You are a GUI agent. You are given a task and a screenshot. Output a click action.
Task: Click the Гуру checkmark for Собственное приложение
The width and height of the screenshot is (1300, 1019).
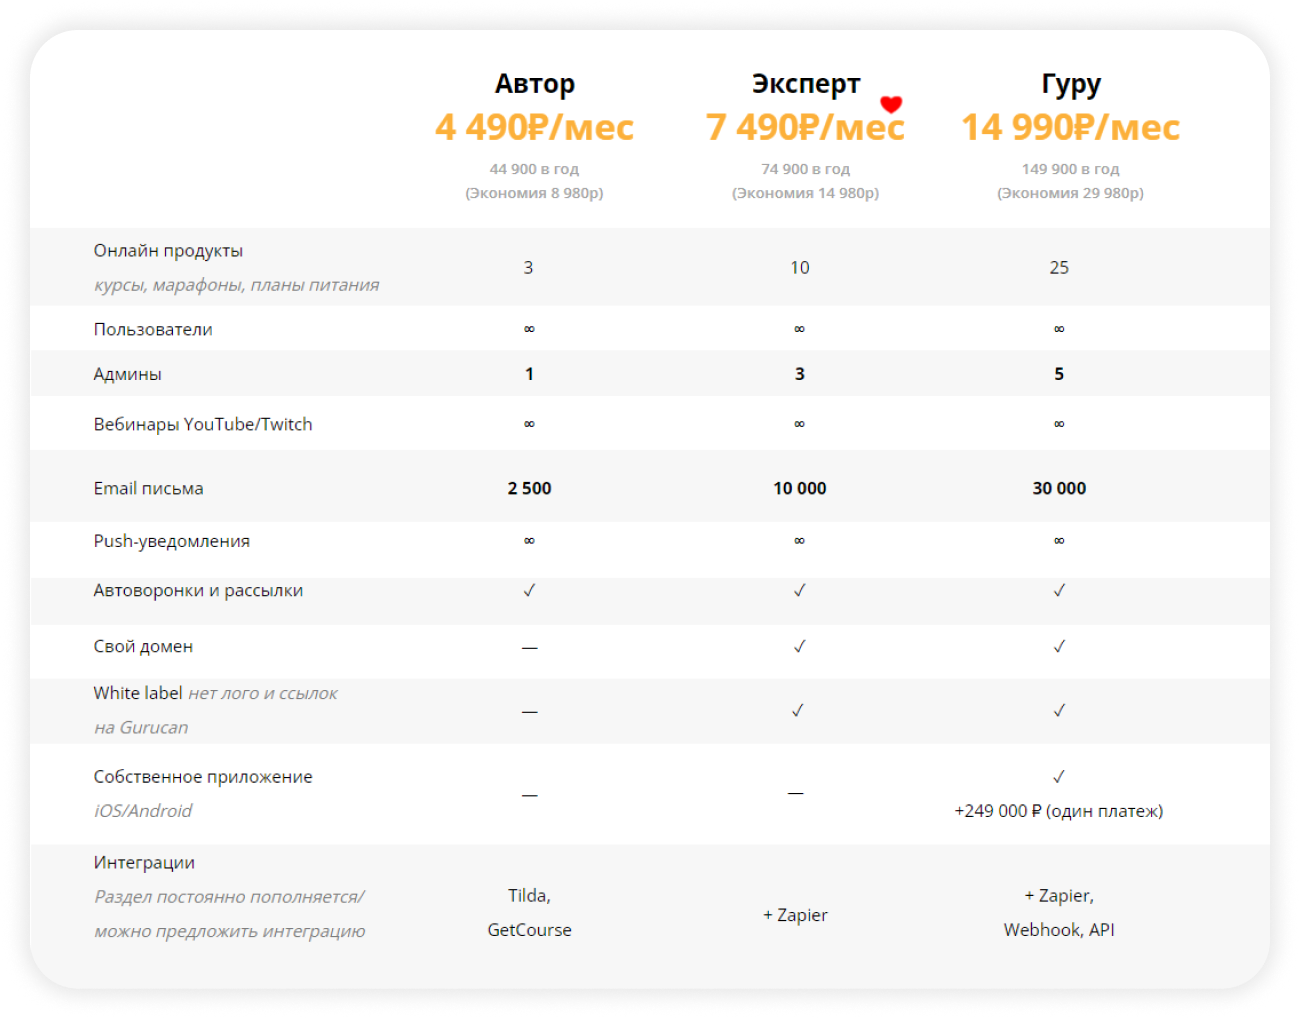tap(1059, 776)
